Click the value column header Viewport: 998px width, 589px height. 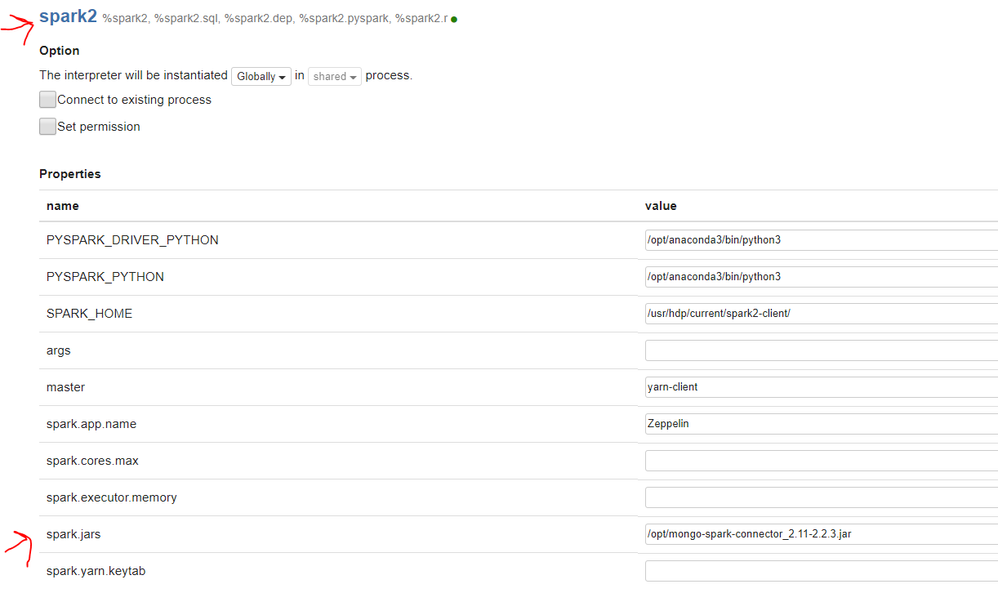click(x=661, y=206)
